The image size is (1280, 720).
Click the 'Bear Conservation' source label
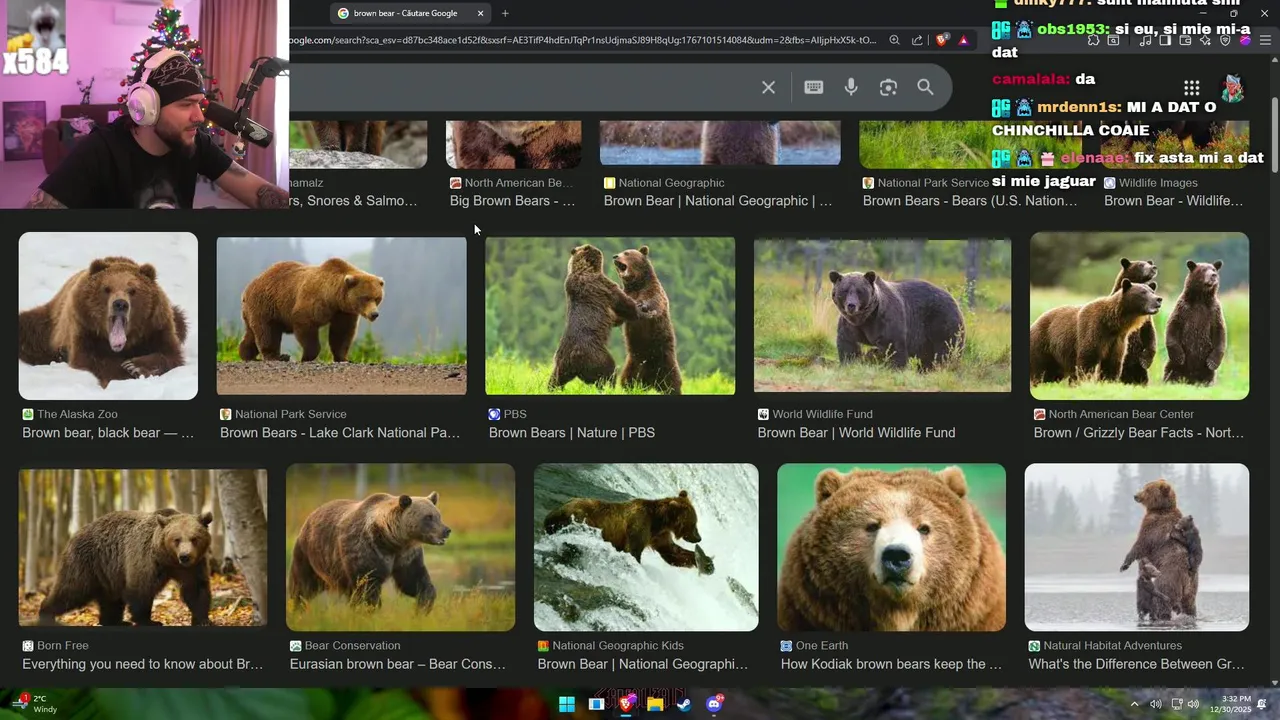tap(352, 646)
